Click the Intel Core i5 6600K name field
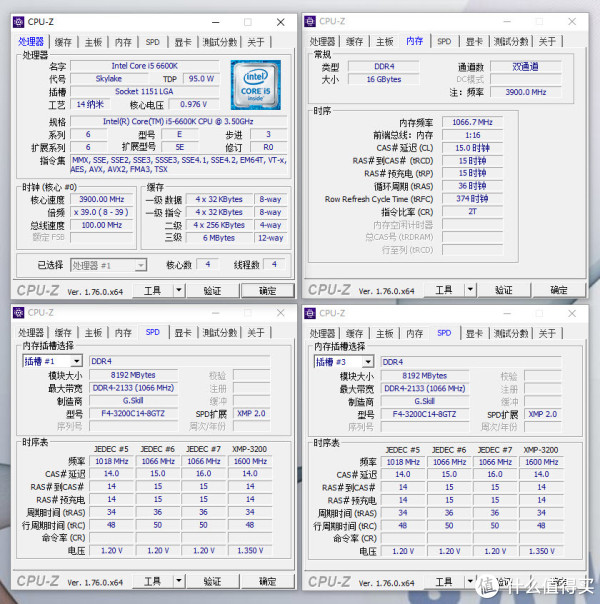The image size is (600, 604). pyautogui.click(x=145, y=66)
